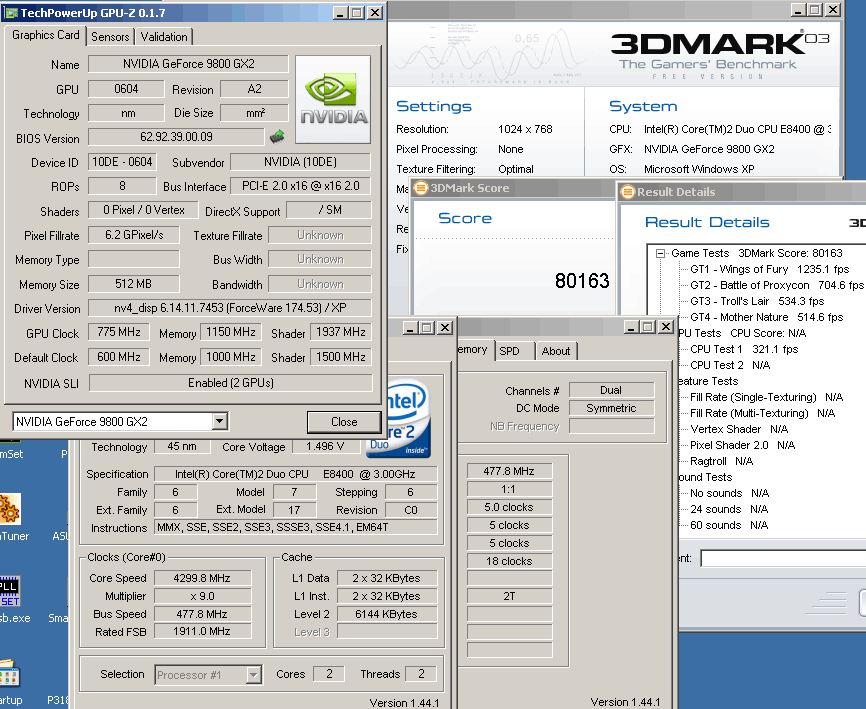866x709 pixels.
Task: Click the BIOS Version field 62.92.39.00.09
Action: pyautogui.click(x=176, y=137)
